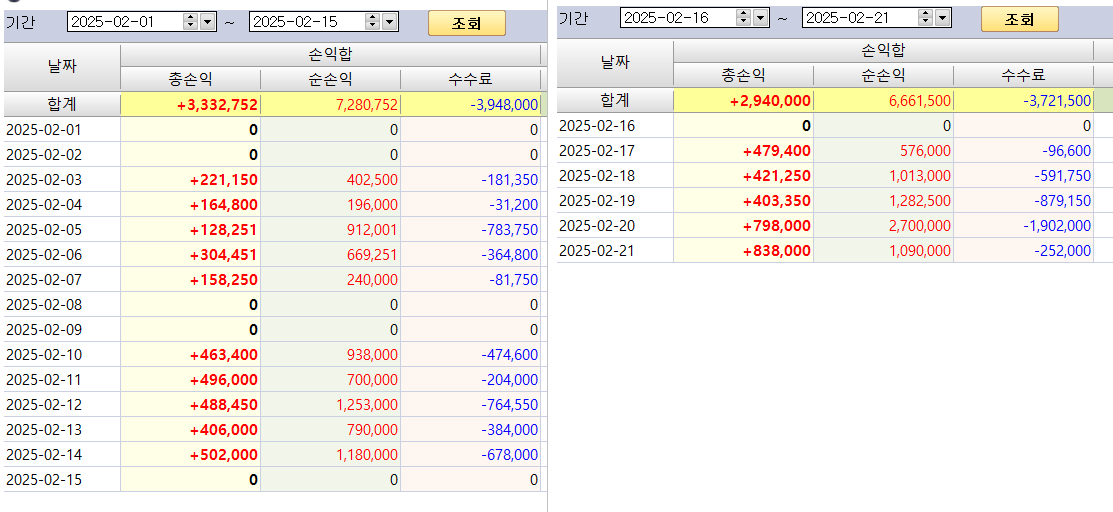
Task: Click the +221,150 cell for 2025-02-03
Action: point(190,180)
